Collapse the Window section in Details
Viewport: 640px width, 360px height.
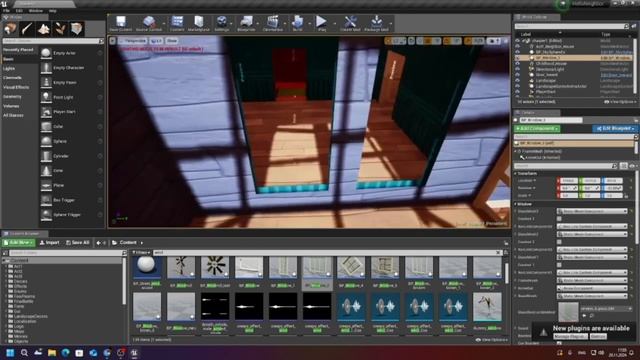tap(516, 204)
